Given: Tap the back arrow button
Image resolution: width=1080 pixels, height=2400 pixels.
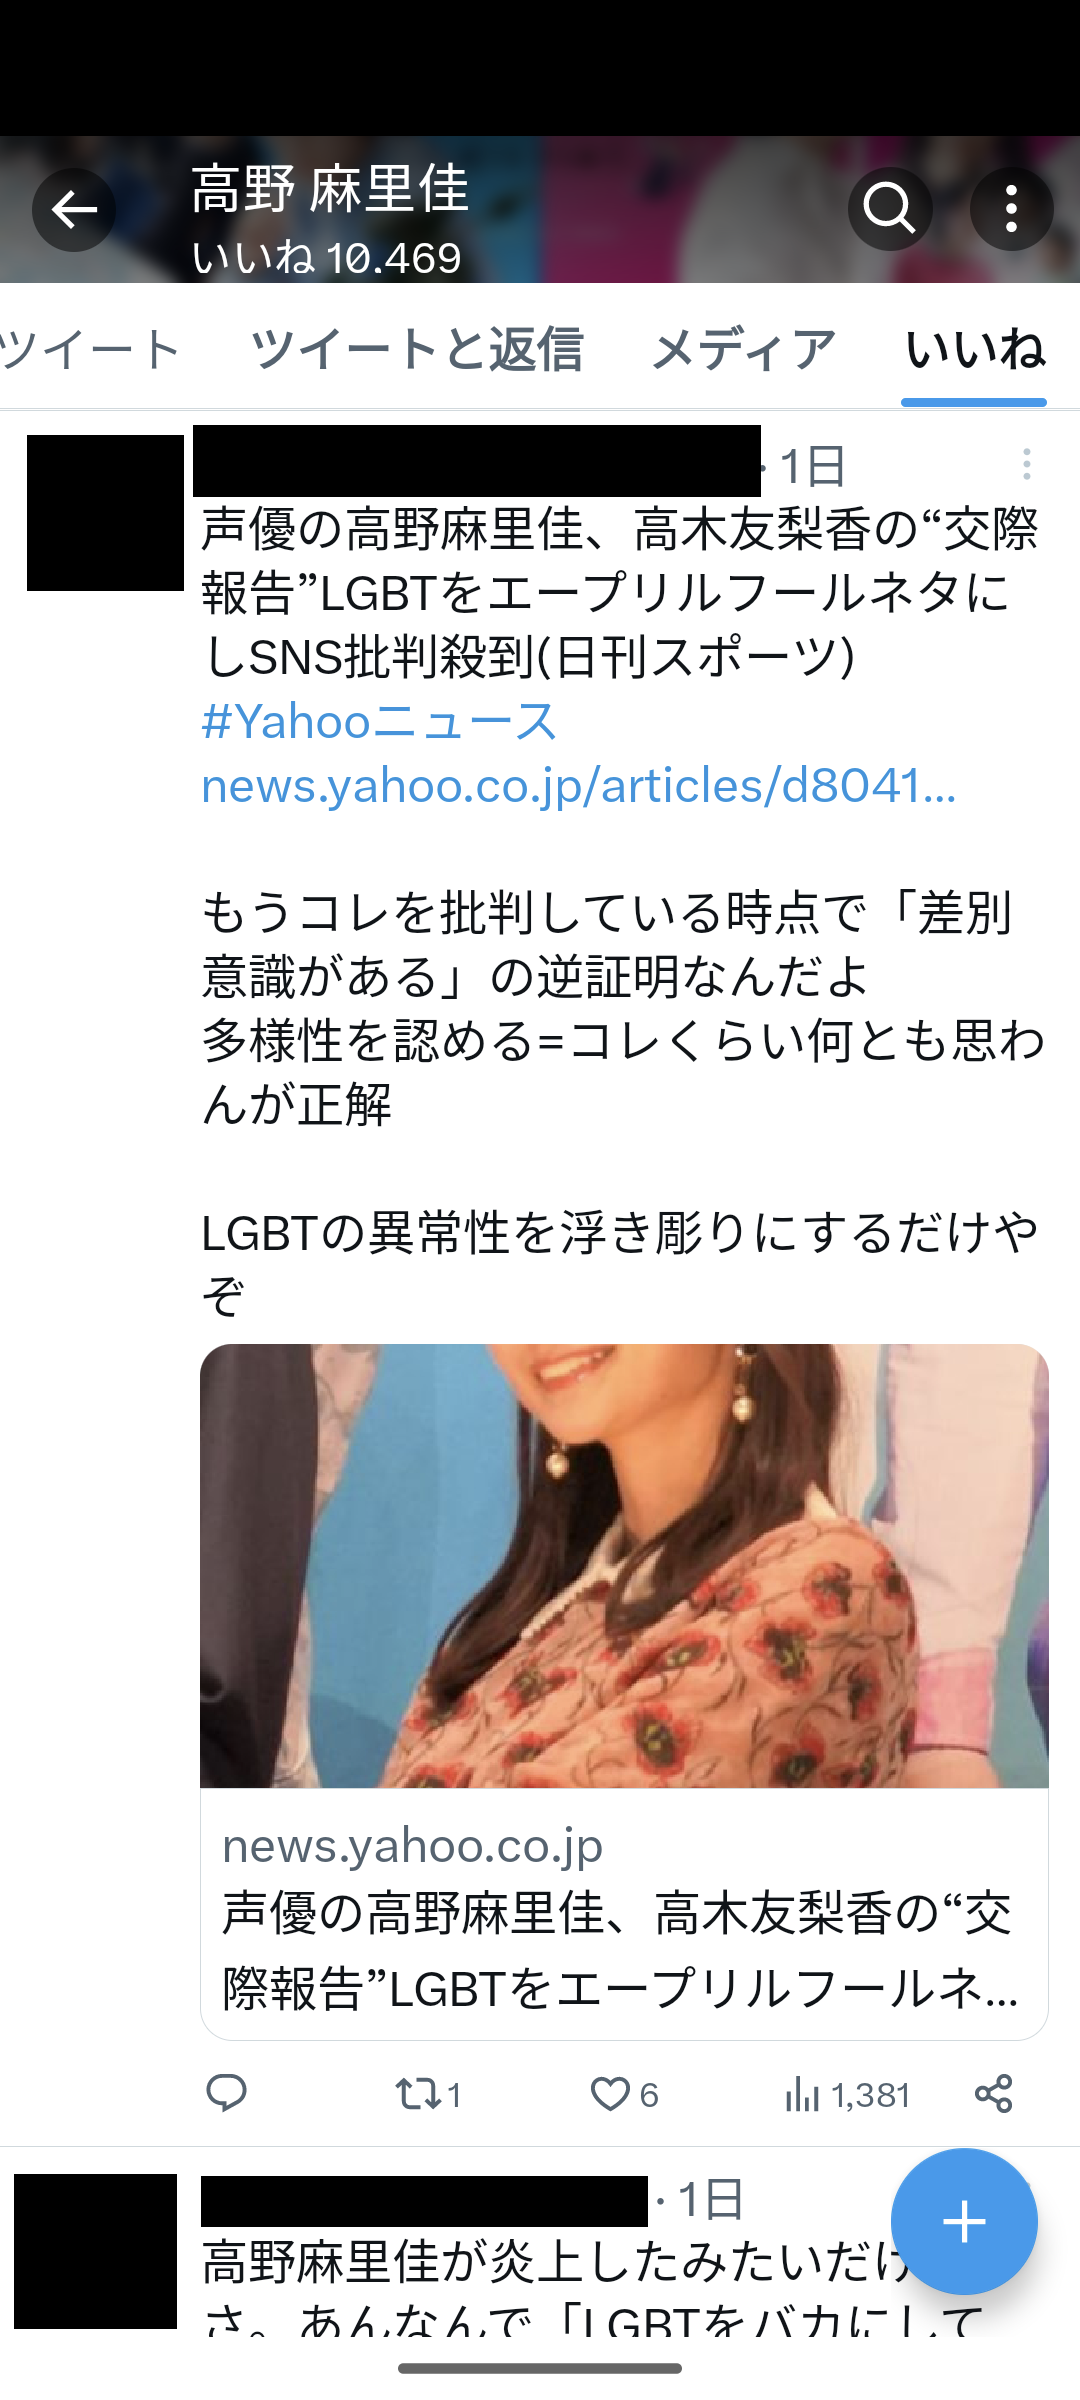Looking at the screenshot, I should [74, 210].
